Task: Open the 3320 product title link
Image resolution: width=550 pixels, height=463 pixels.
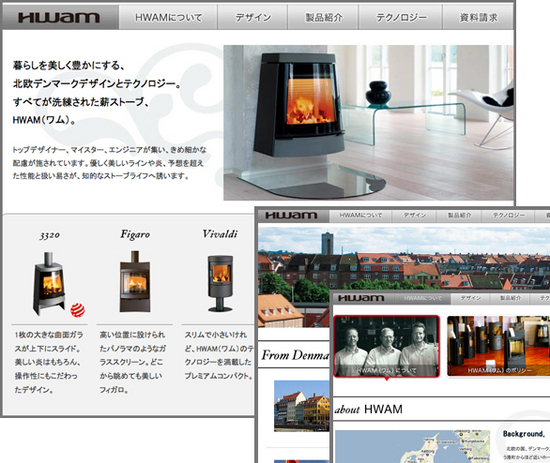Action: click(49, 235)
